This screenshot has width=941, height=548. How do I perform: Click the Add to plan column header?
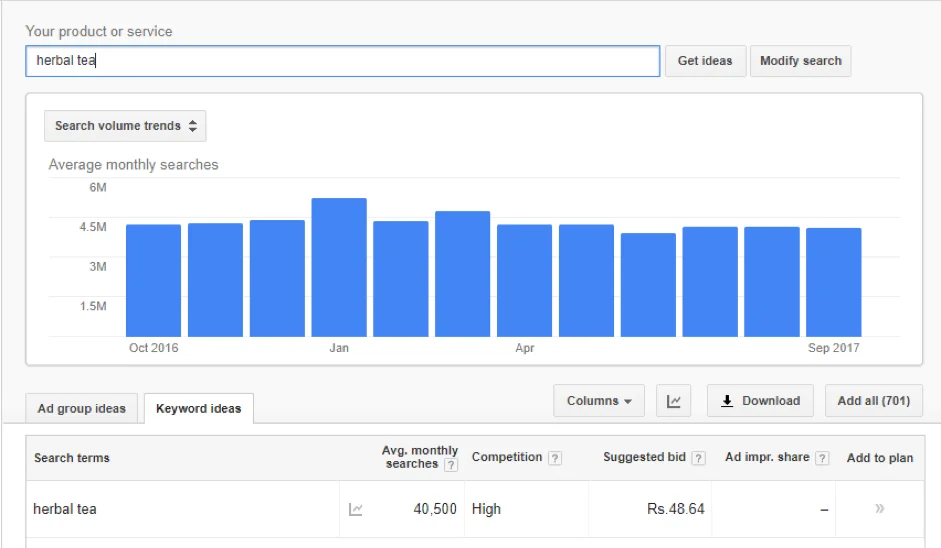click(880, 458)
